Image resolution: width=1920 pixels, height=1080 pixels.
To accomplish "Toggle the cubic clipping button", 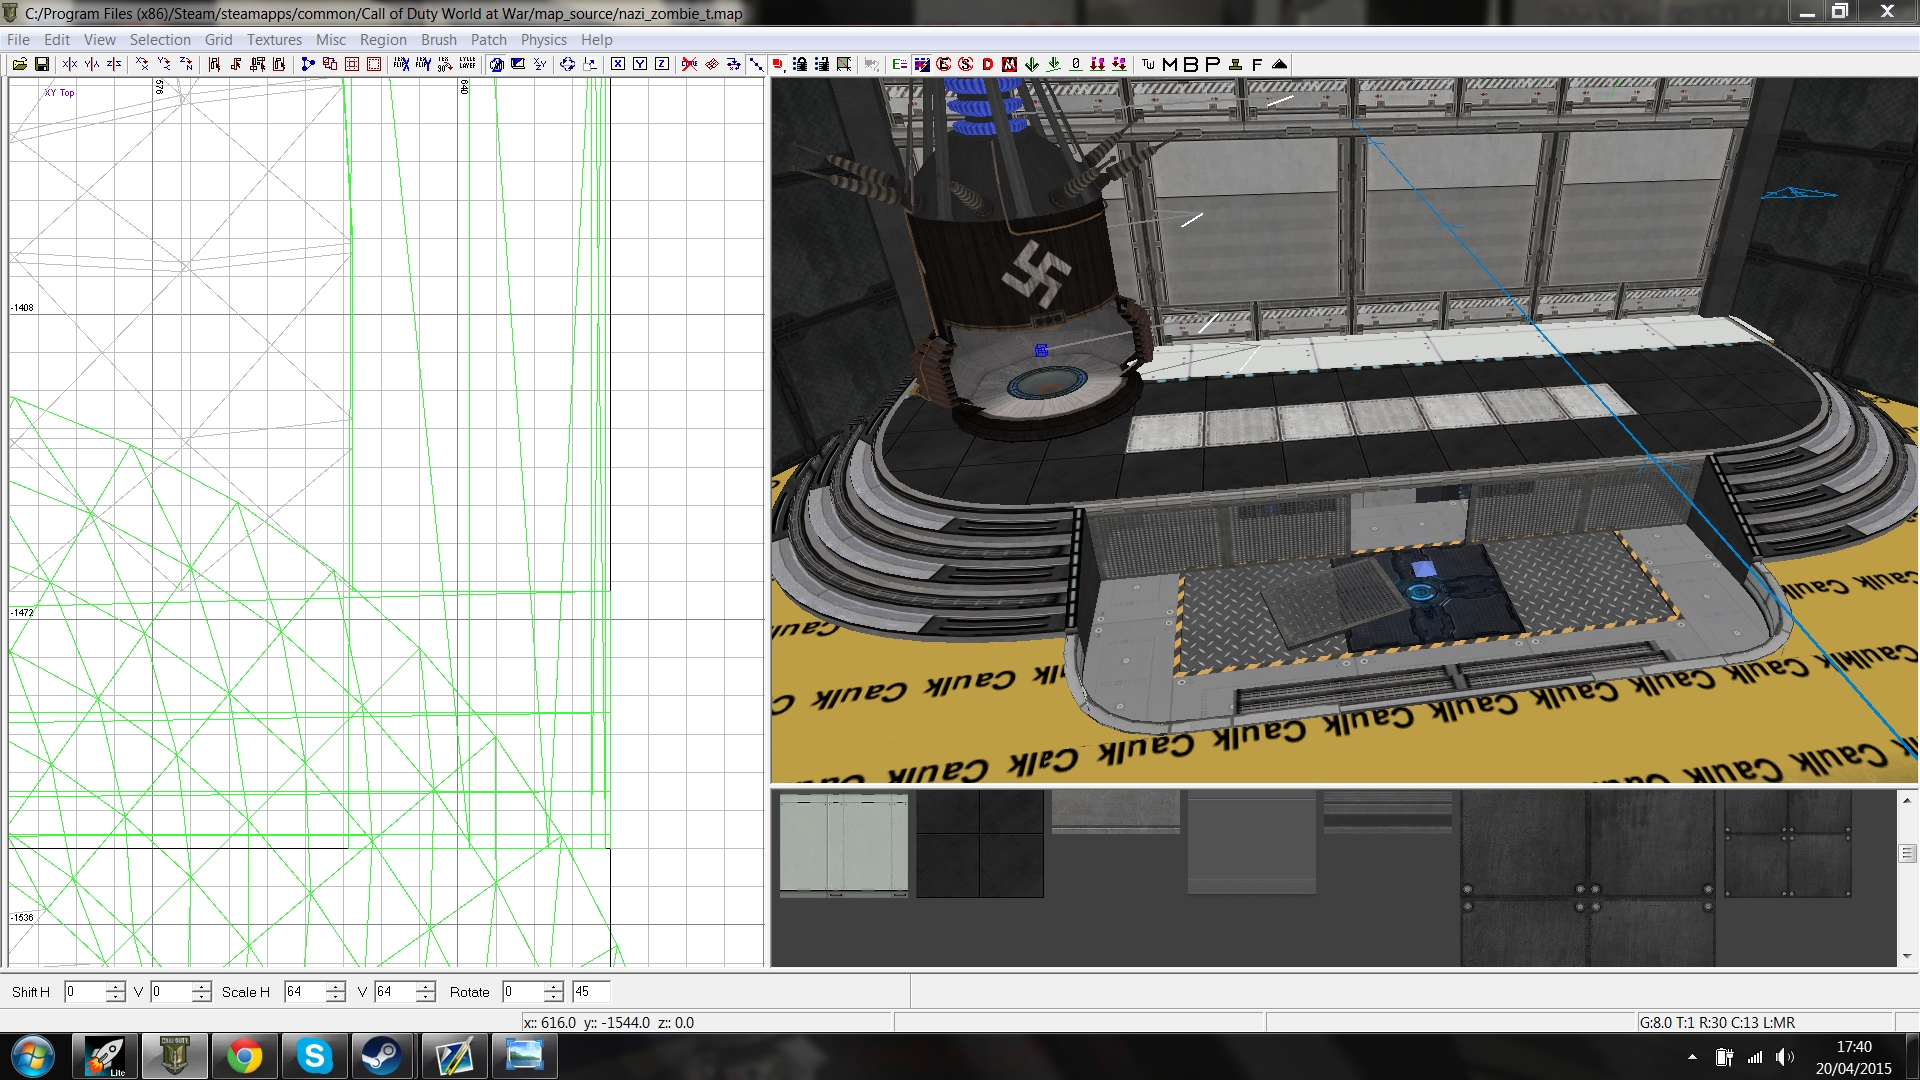I will 496,64.
